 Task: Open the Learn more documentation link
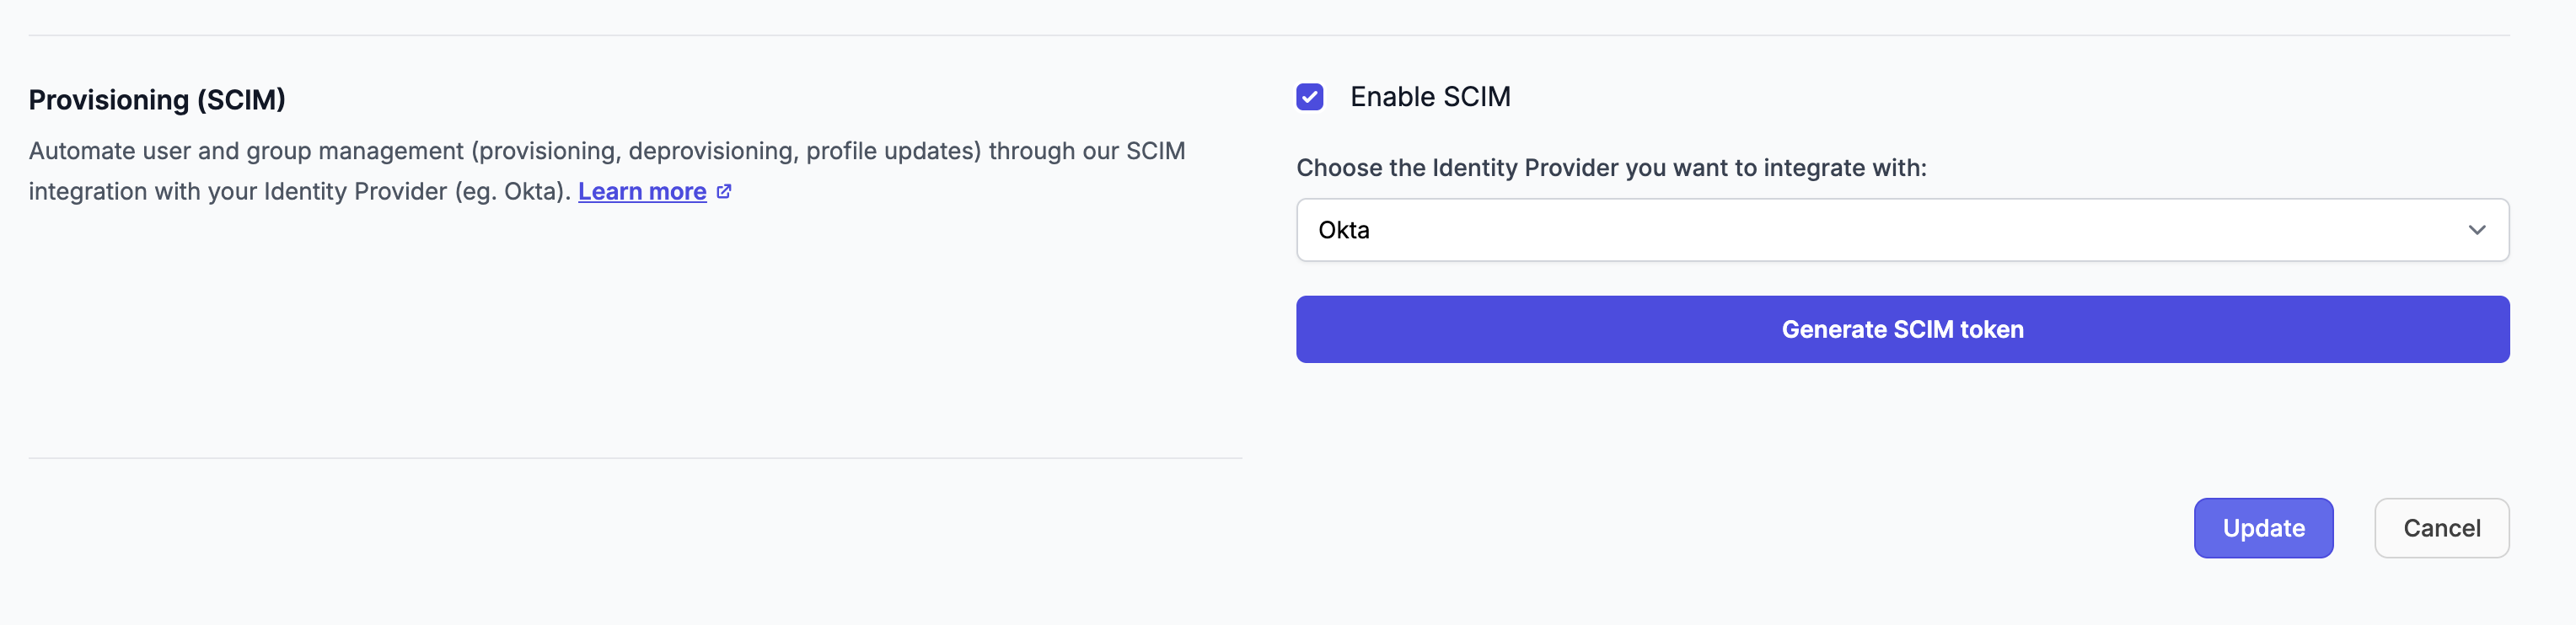click(x=641, y=190)
